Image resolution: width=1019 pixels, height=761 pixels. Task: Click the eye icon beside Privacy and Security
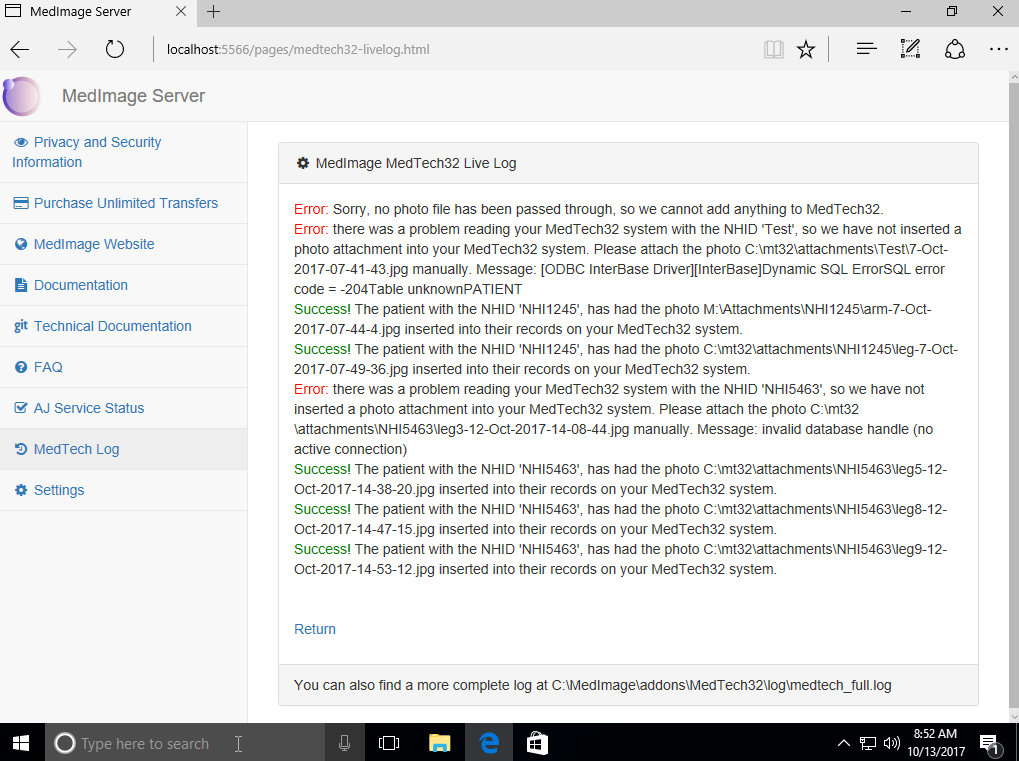point(21,142)
